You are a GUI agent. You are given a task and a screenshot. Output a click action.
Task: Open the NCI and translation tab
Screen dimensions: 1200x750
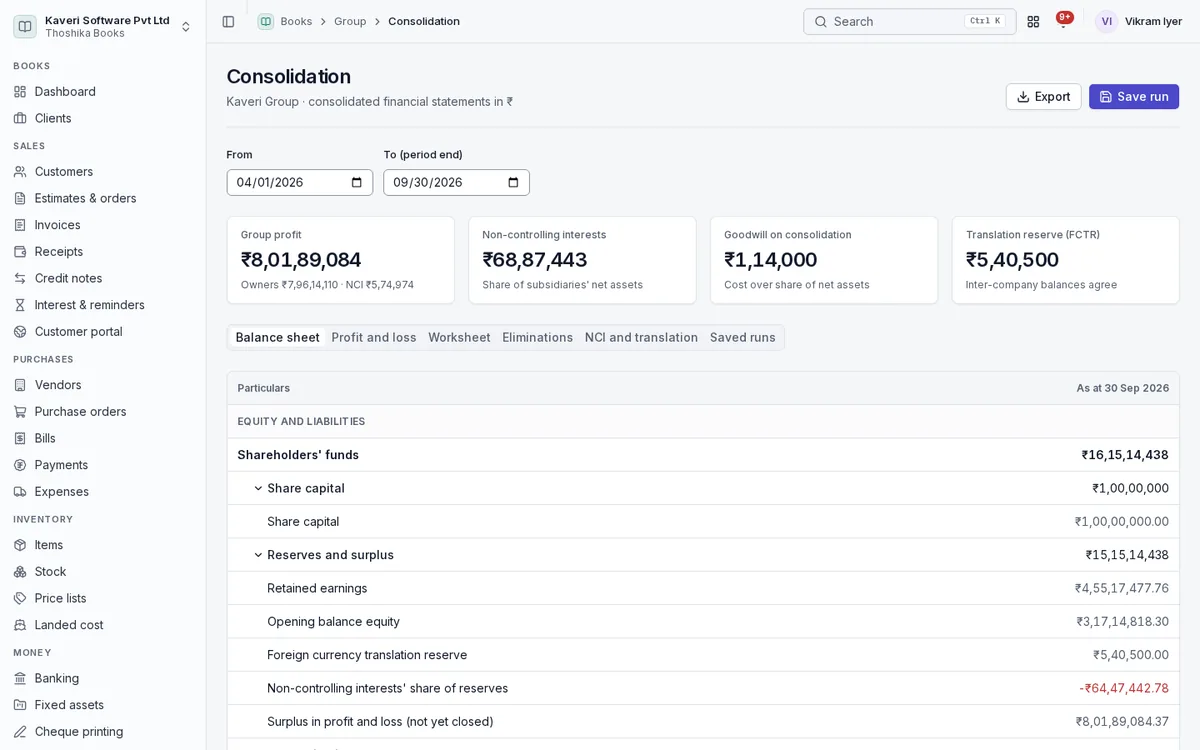coord(641,337)
